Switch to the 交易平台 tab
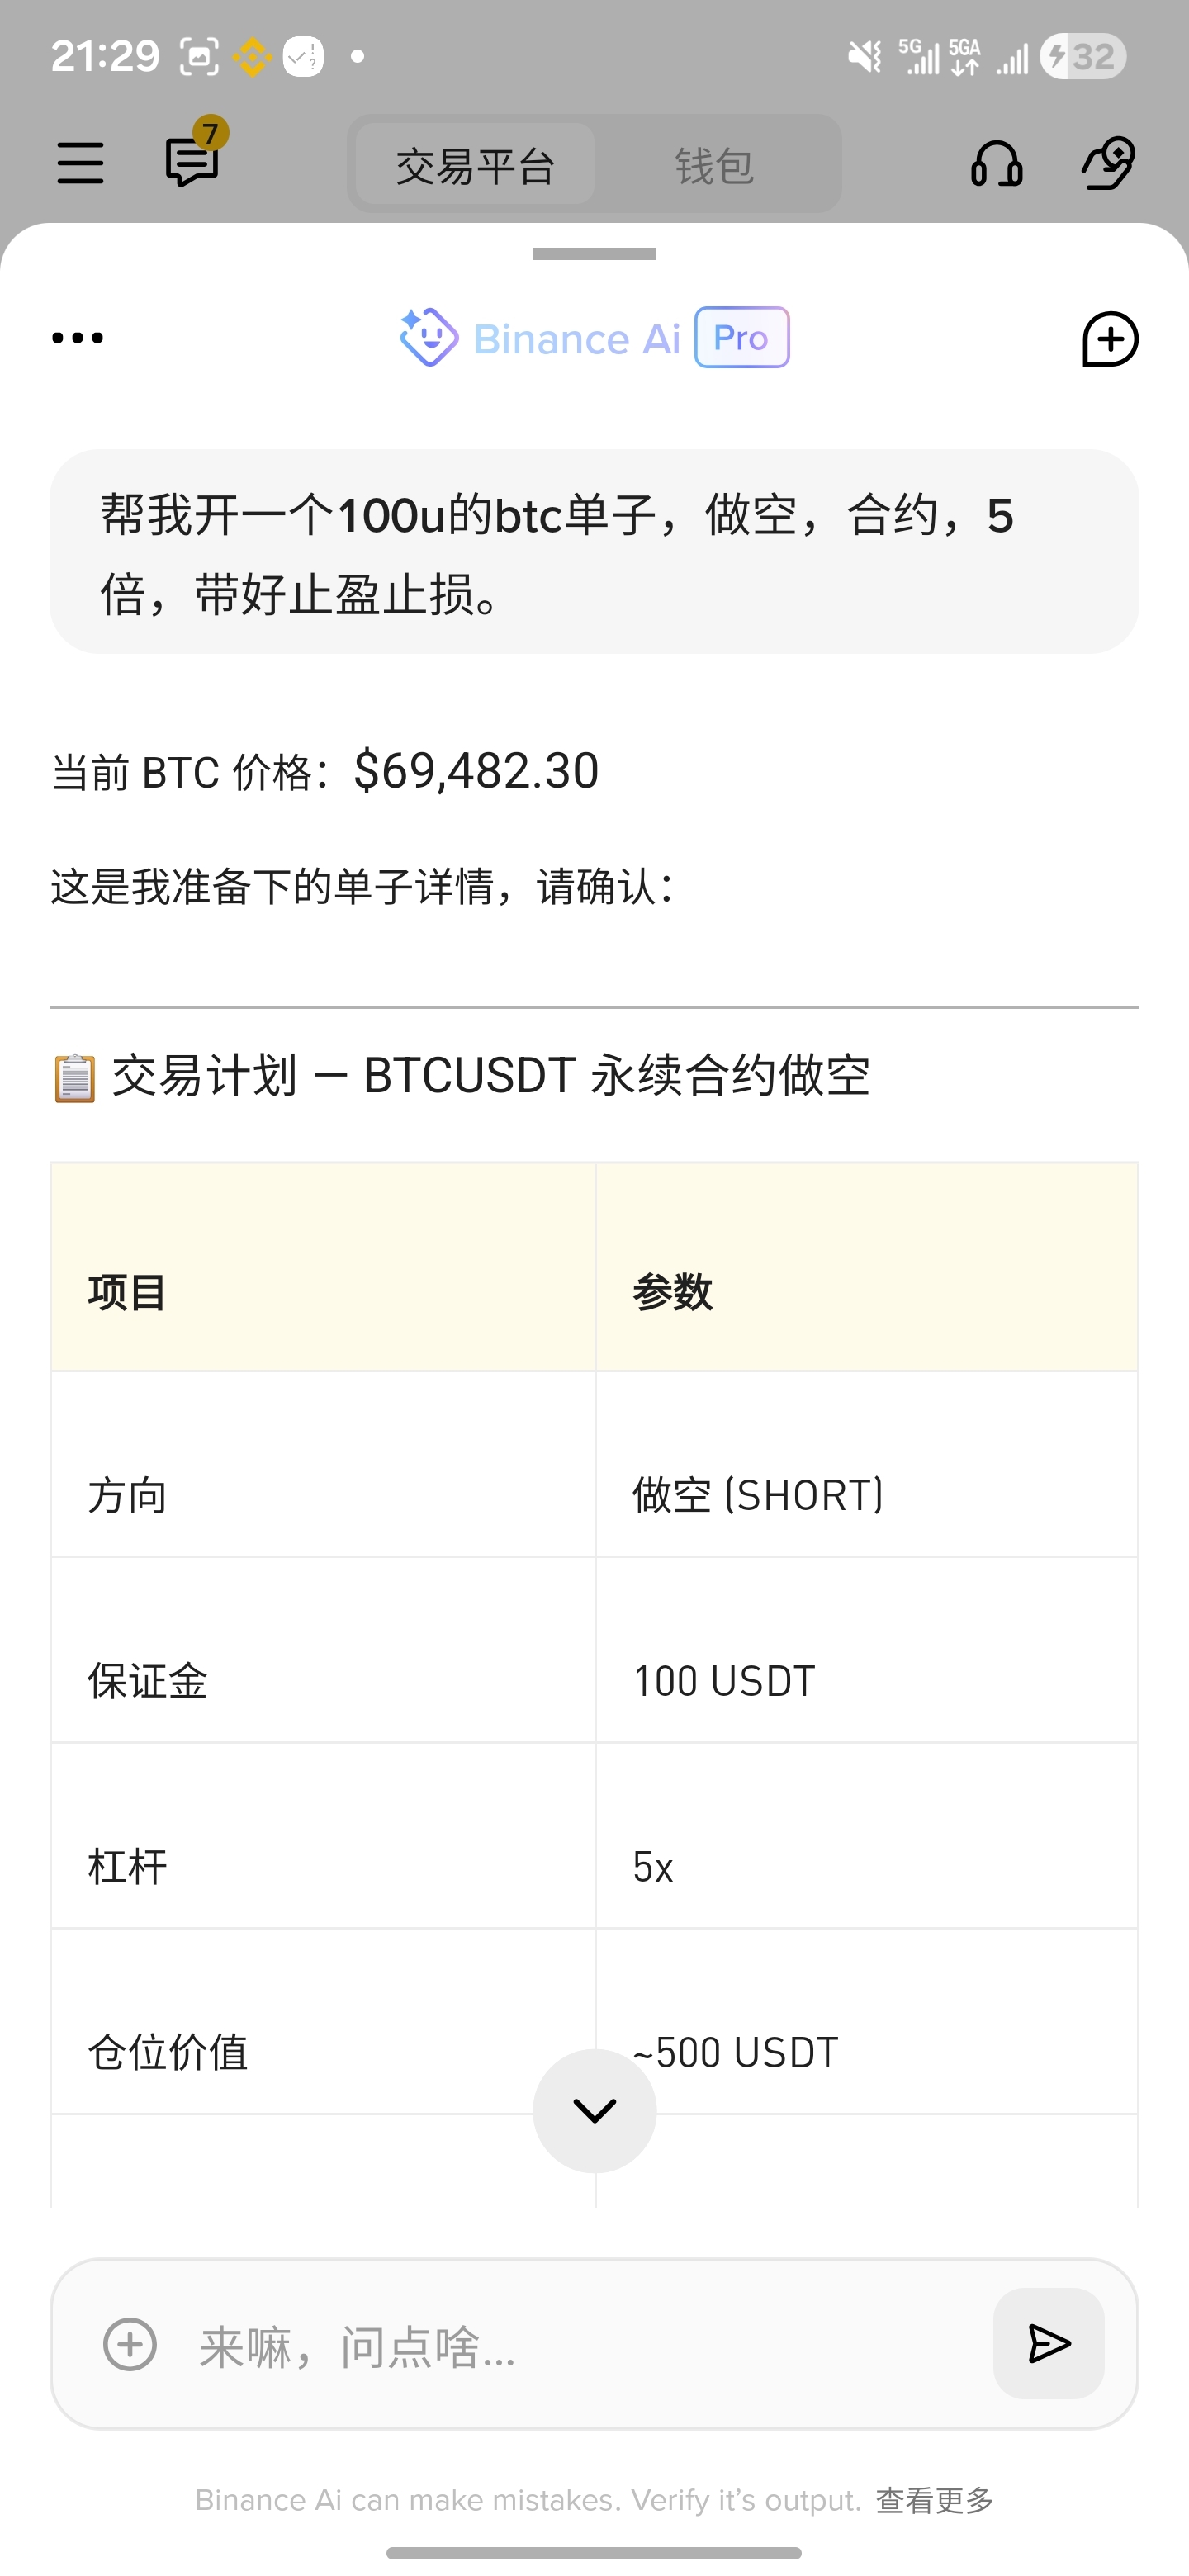Viewport: 1189px width, 2576px height. [475, 165]
